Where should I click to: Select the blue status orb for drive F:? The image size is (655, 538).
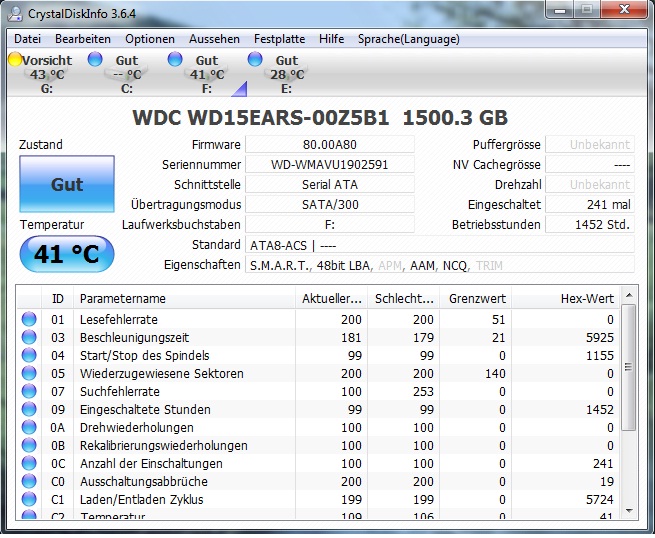tap(175, 59)
